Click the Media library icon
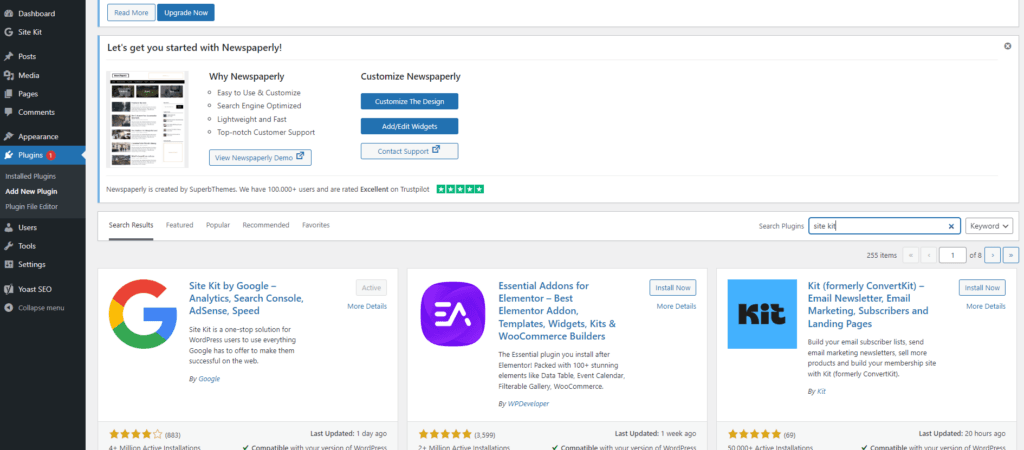 pyautogui.click(x=8, y=75)
